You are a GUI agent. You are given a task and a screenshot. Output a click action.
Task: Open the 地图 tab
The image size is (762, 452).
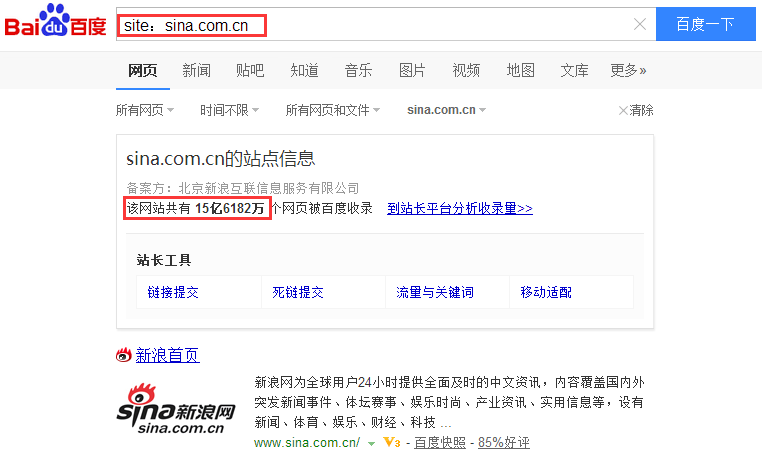520,70
